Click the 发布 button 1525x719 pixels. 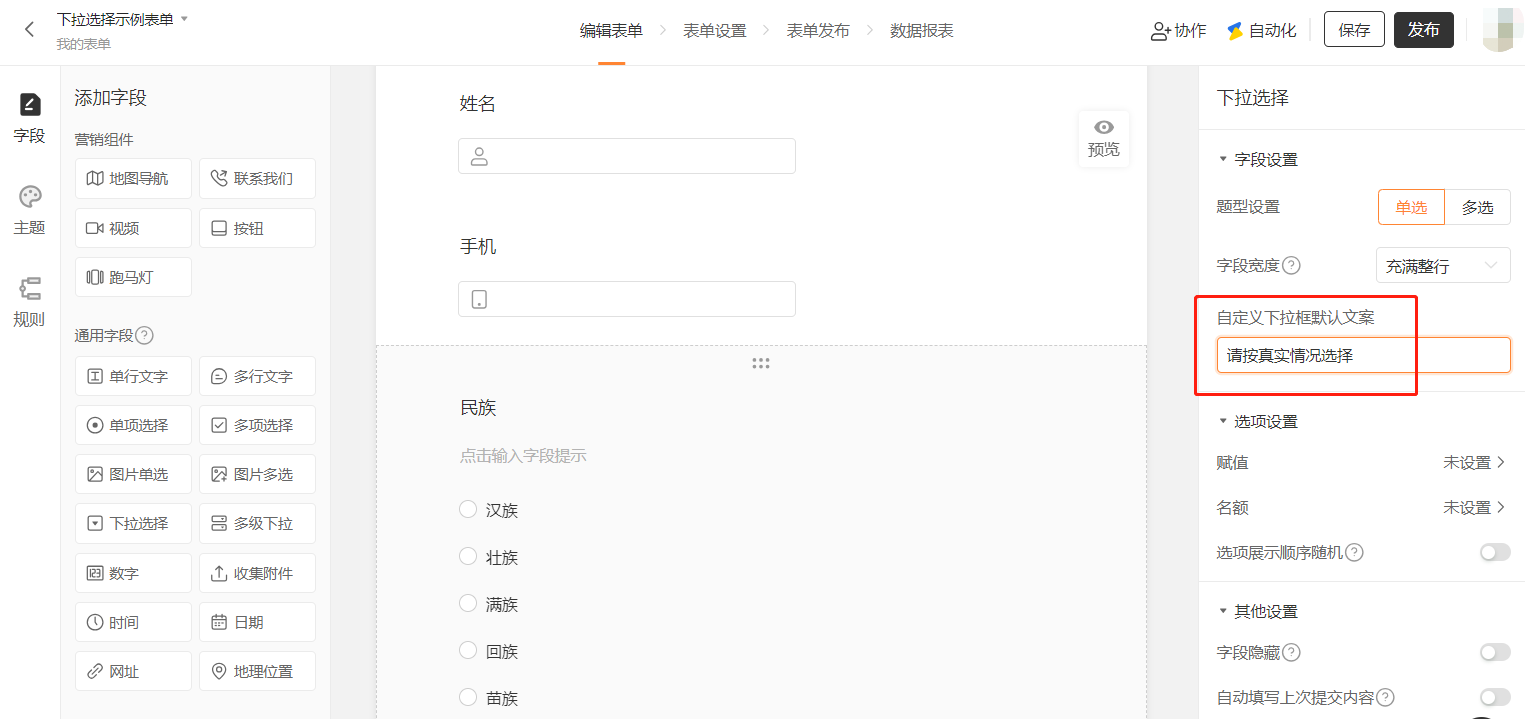click(1424, 30)
